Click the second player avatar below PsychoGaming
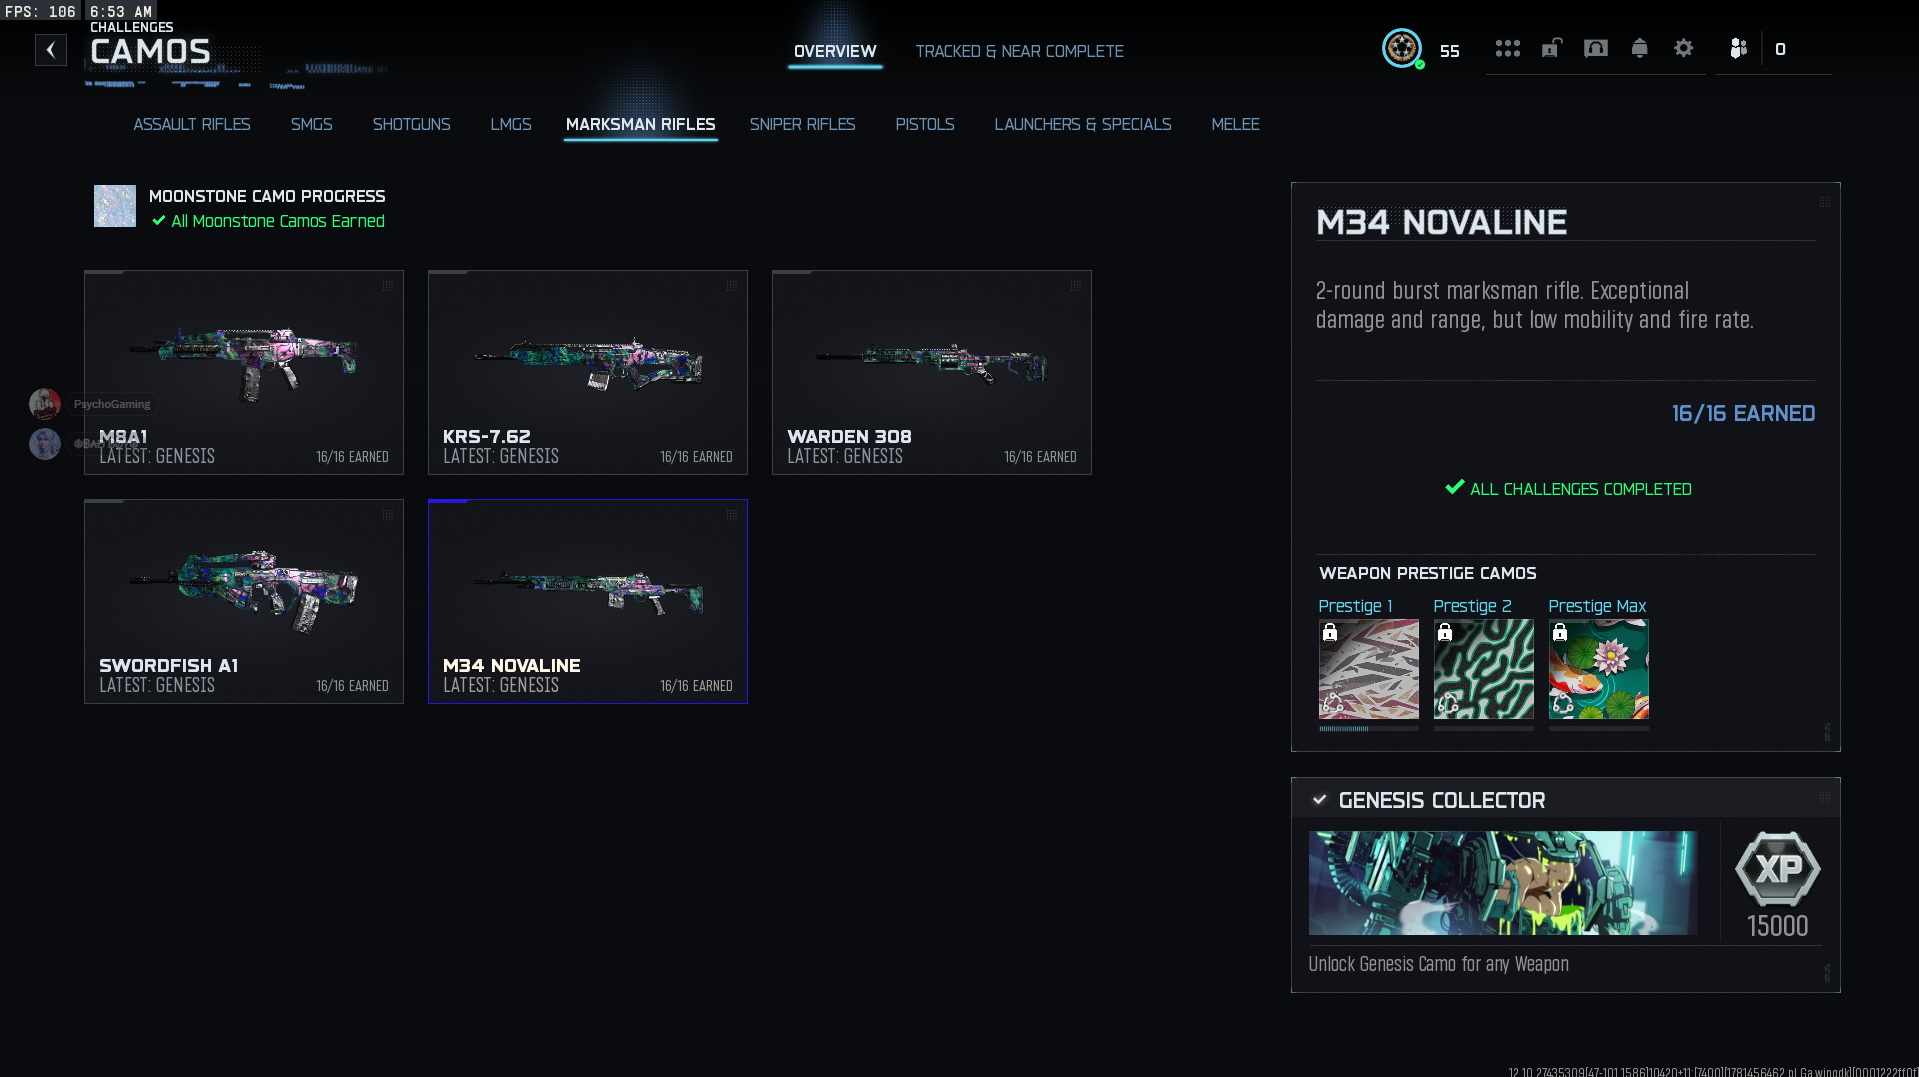 click(x=45, y=444)
